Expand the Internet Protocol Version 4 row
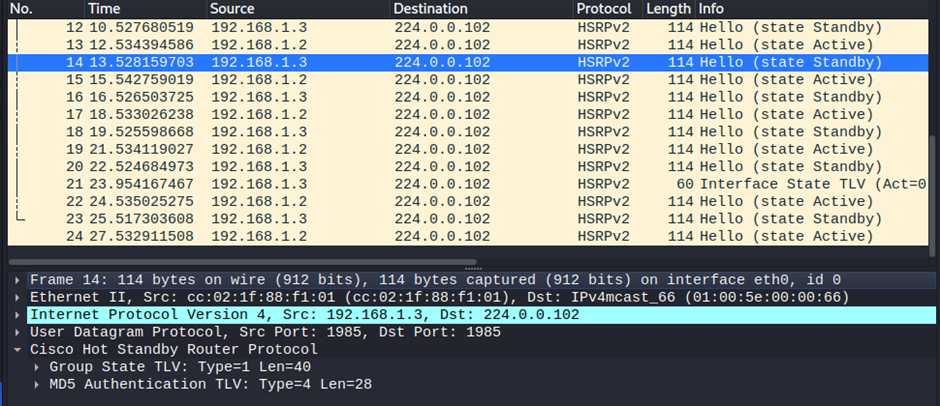 pyautogui.click(x=17, y=315)
